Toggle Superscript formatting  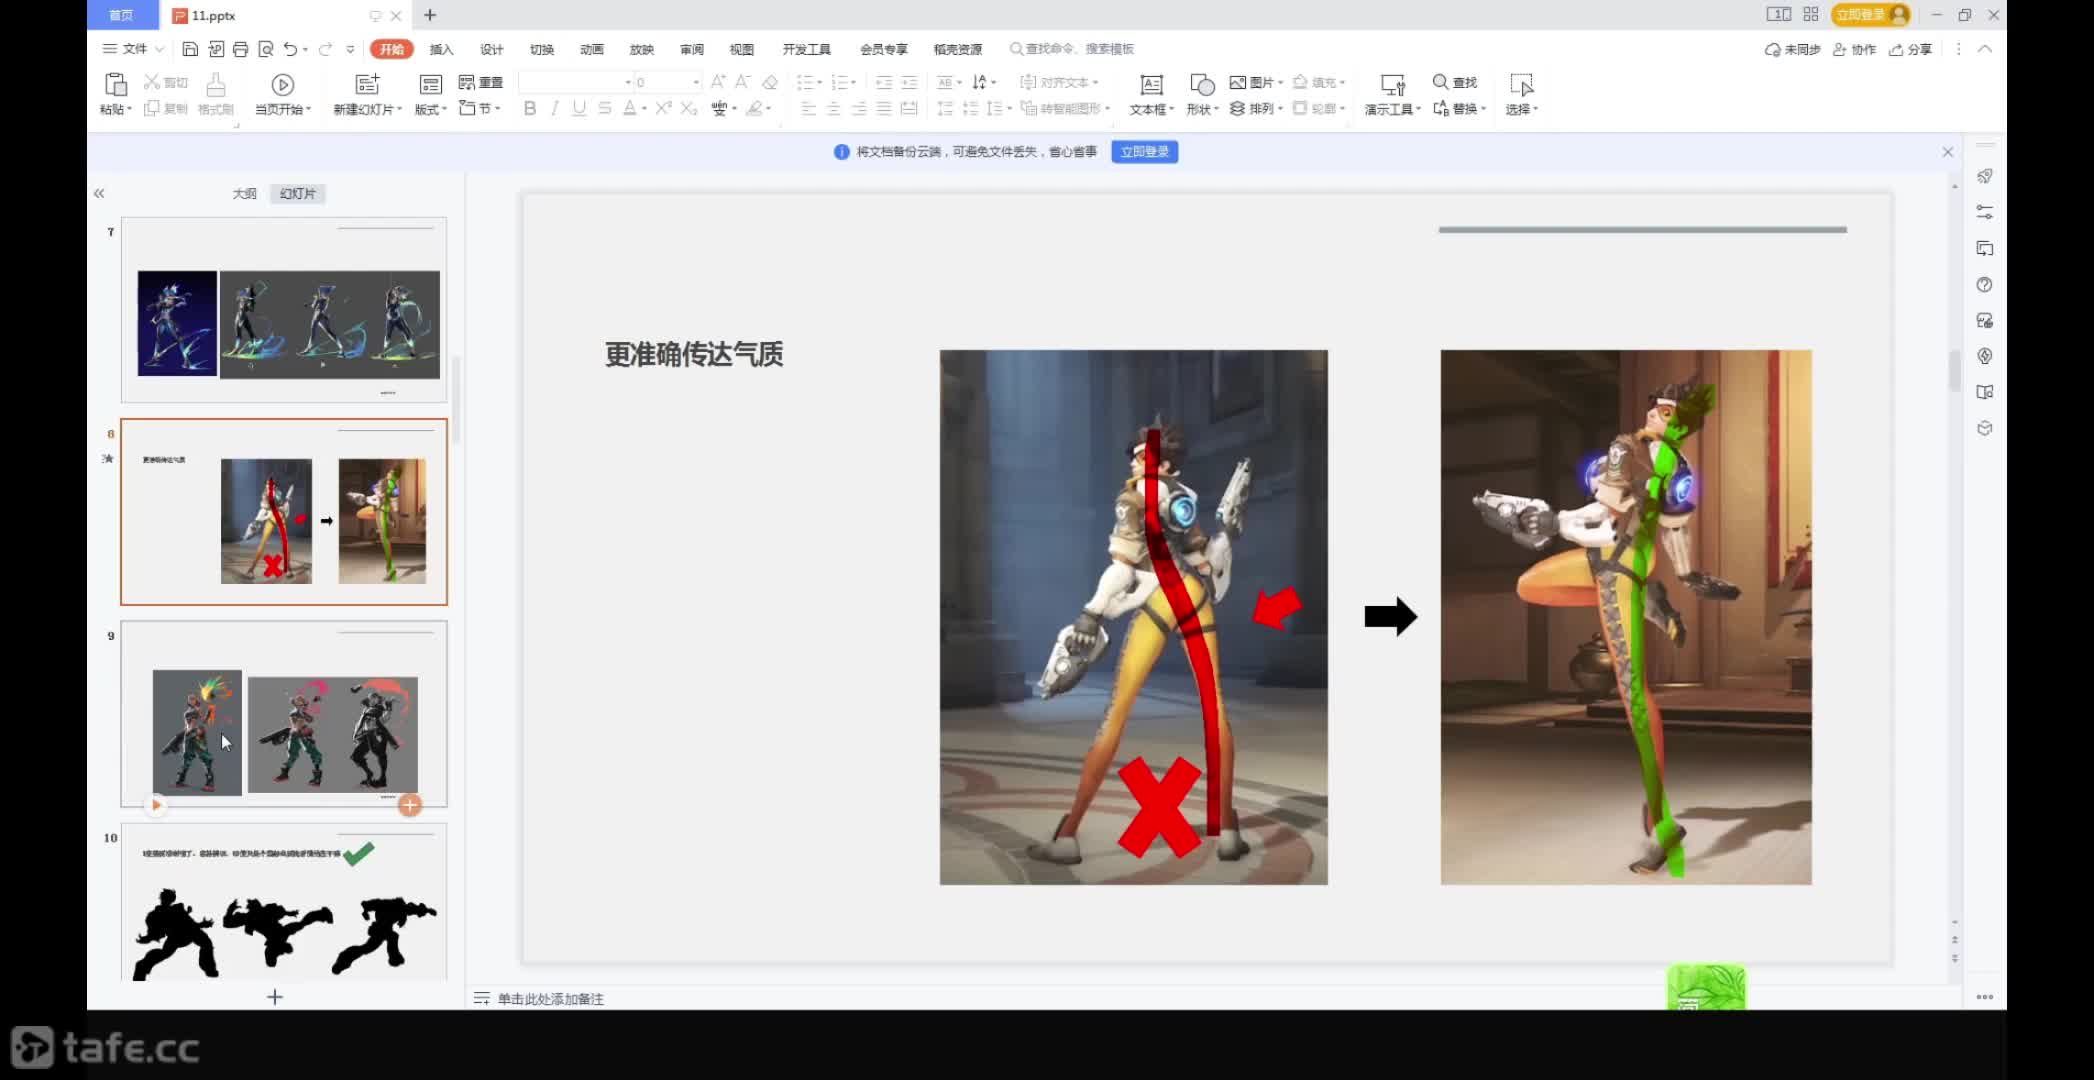663,108
